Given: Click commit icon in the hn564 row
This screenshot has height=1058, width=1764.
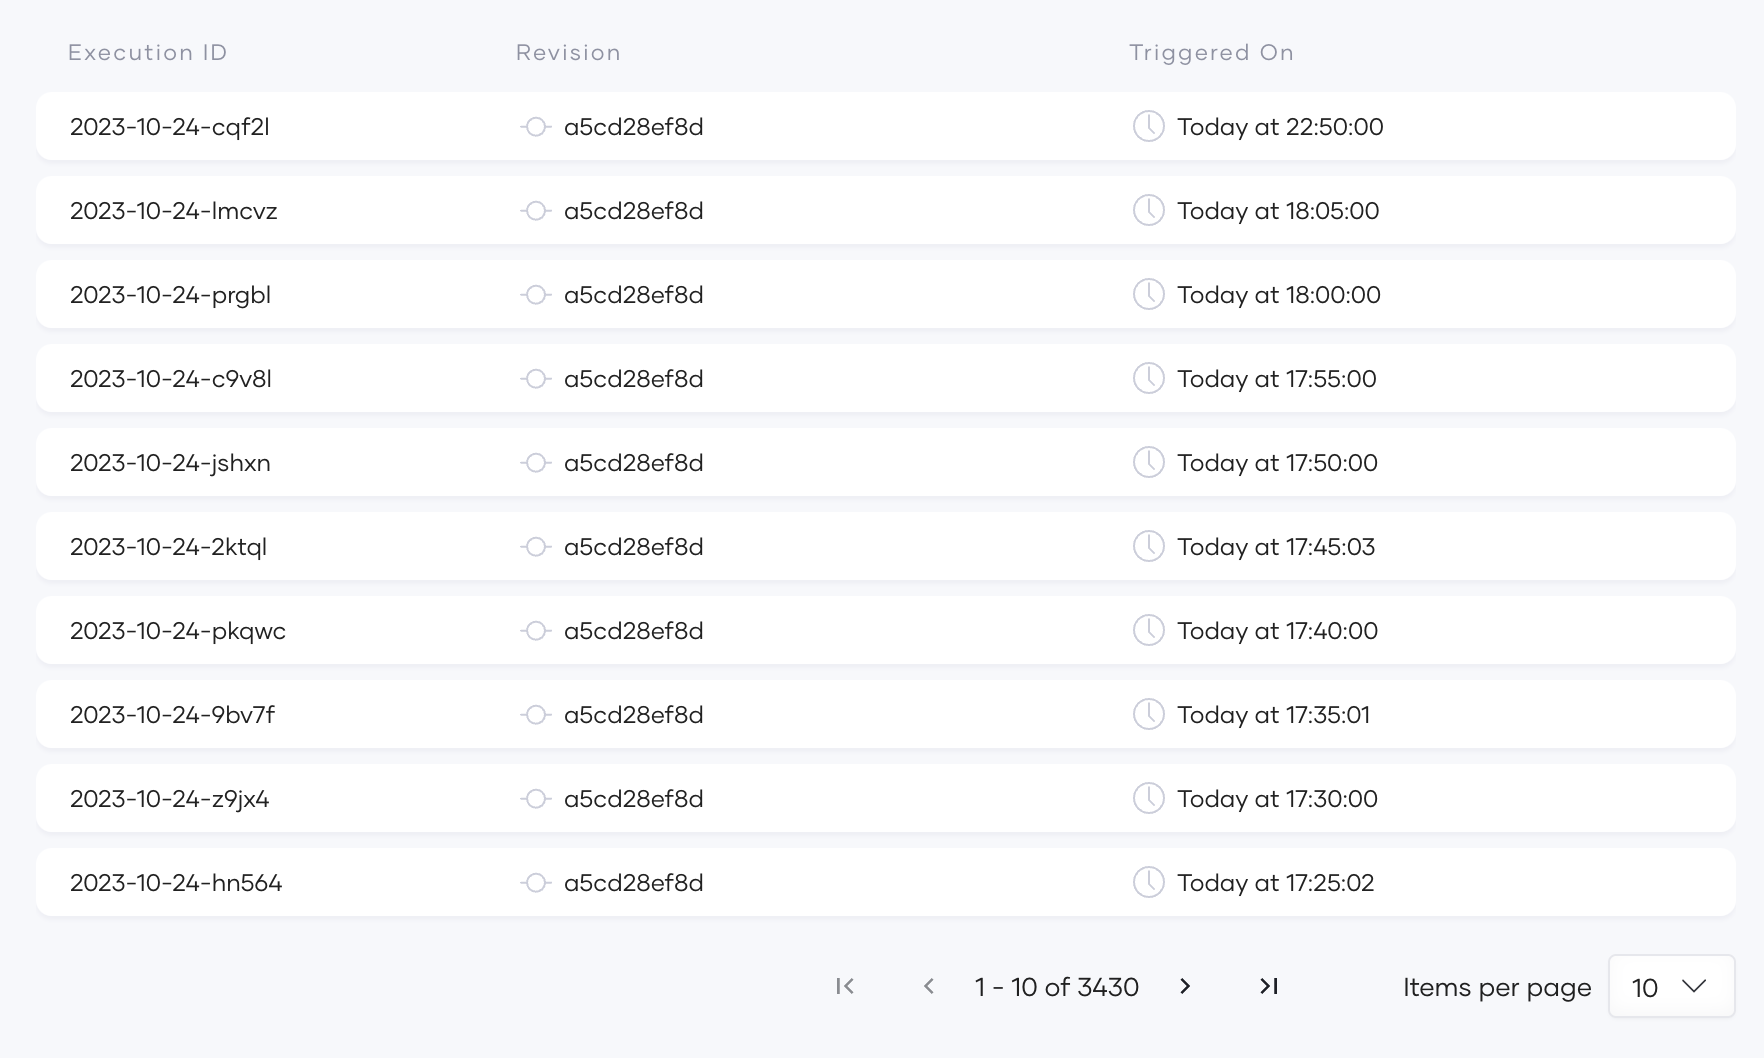Looking at the screenshot, I should point(536,883).
